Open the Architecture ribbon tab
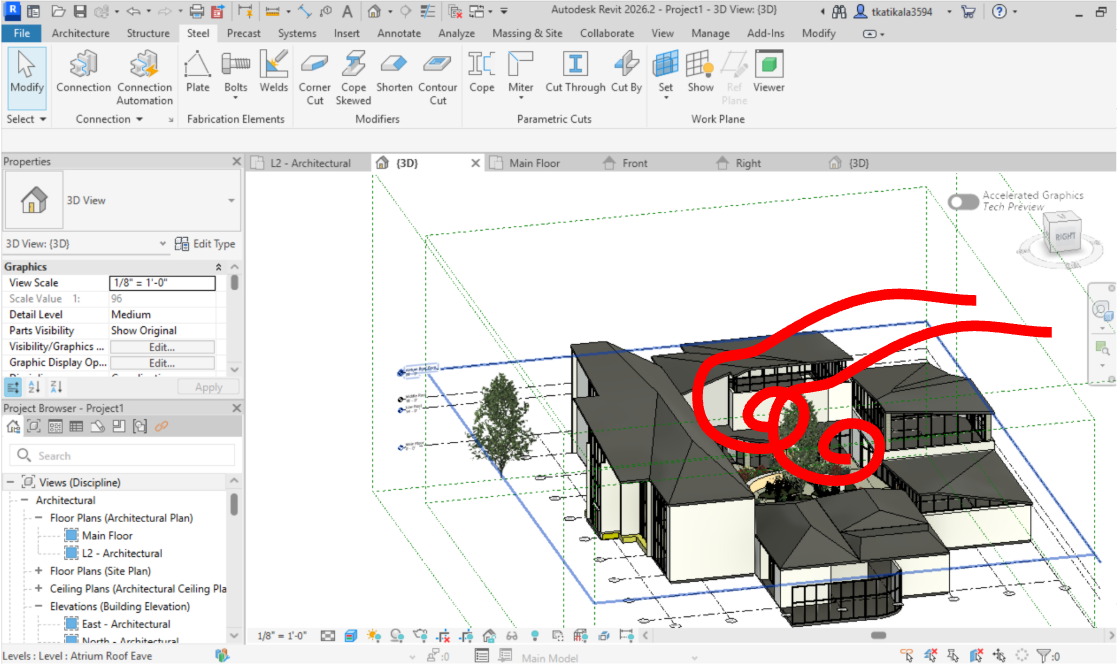The height and width of the screenshot is (665, 1117). 80,33
